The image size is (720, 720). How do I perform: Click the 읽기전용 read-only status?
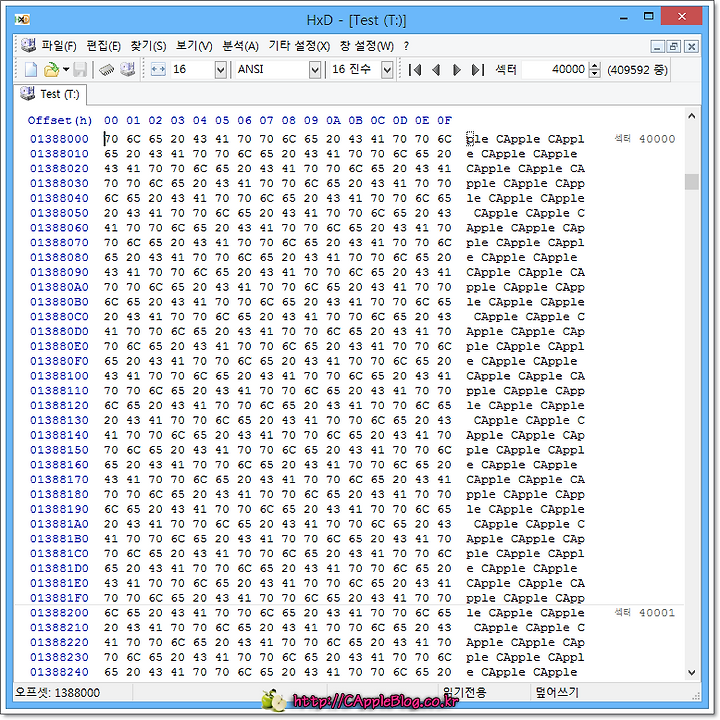[x=464, y=692]
